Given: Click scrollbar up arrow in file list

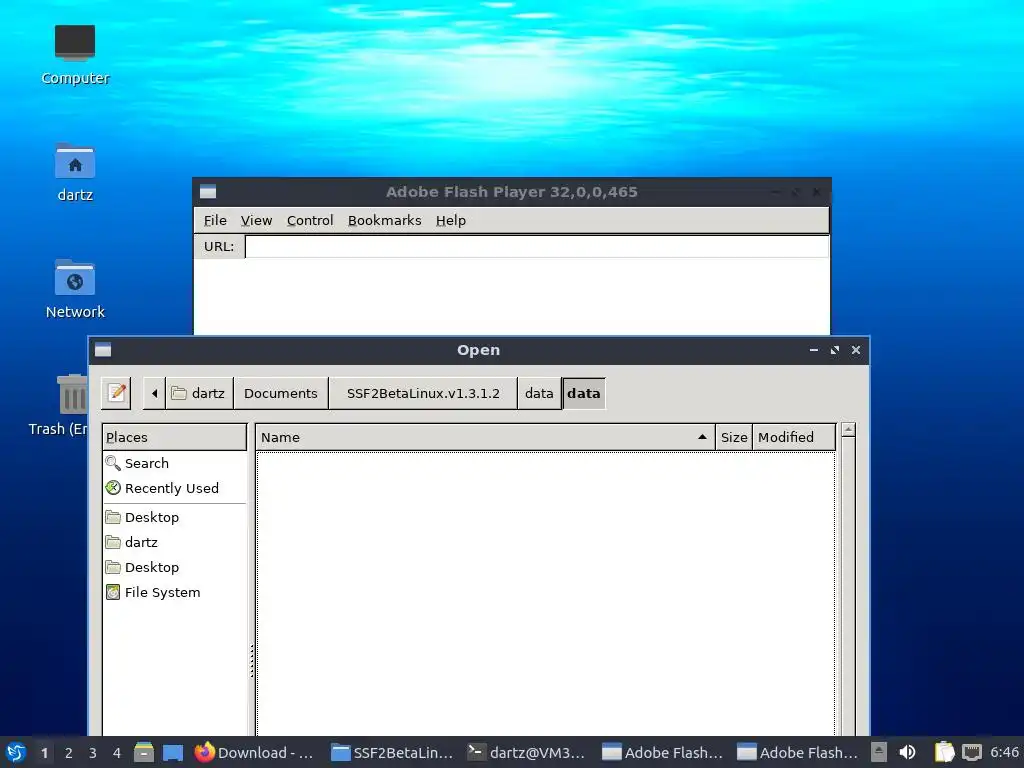Looking at the screenshot, I should click(x=848, y=429).
